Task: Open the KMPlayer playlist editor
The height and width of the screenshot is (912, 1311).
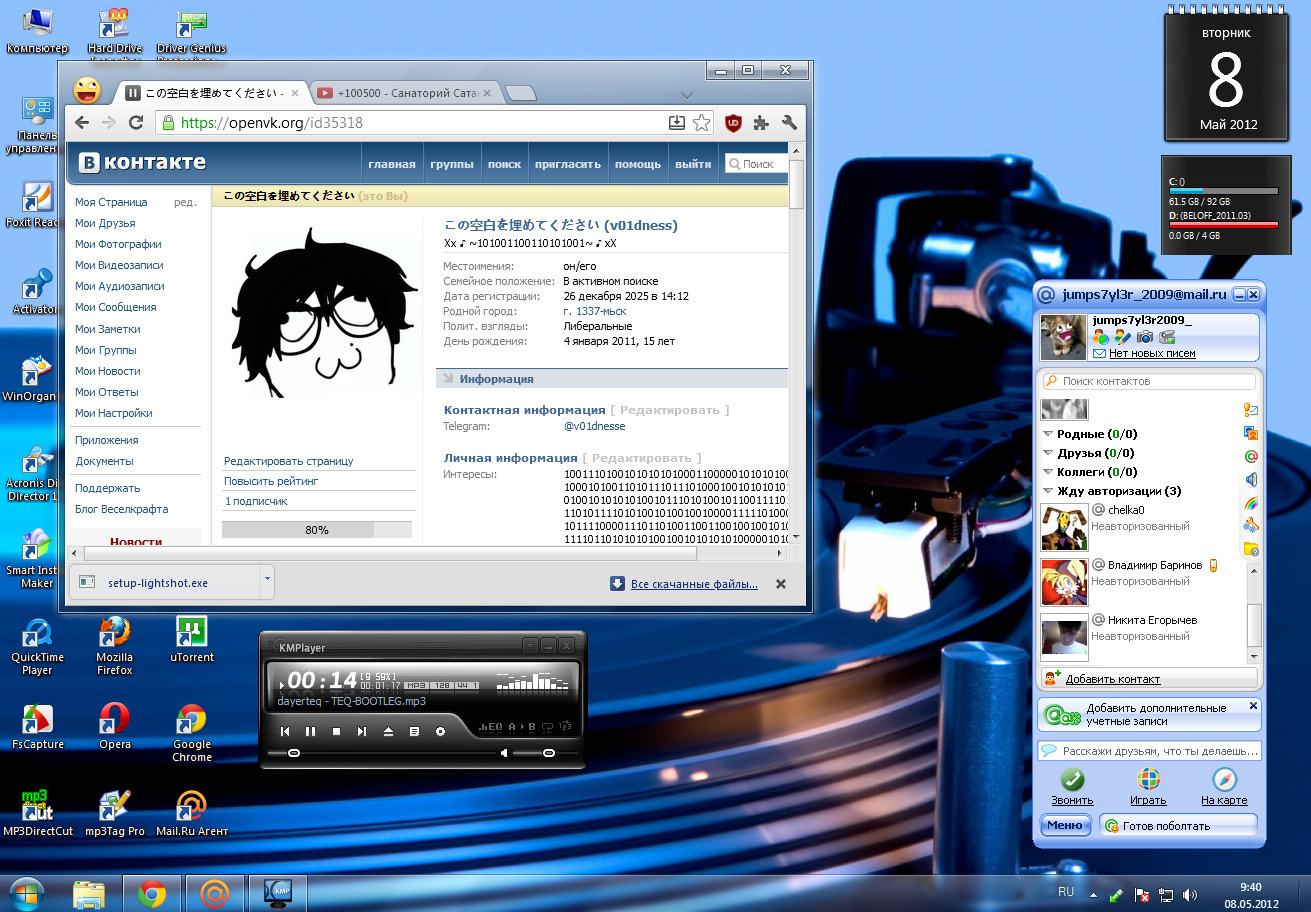Action: 414,732
